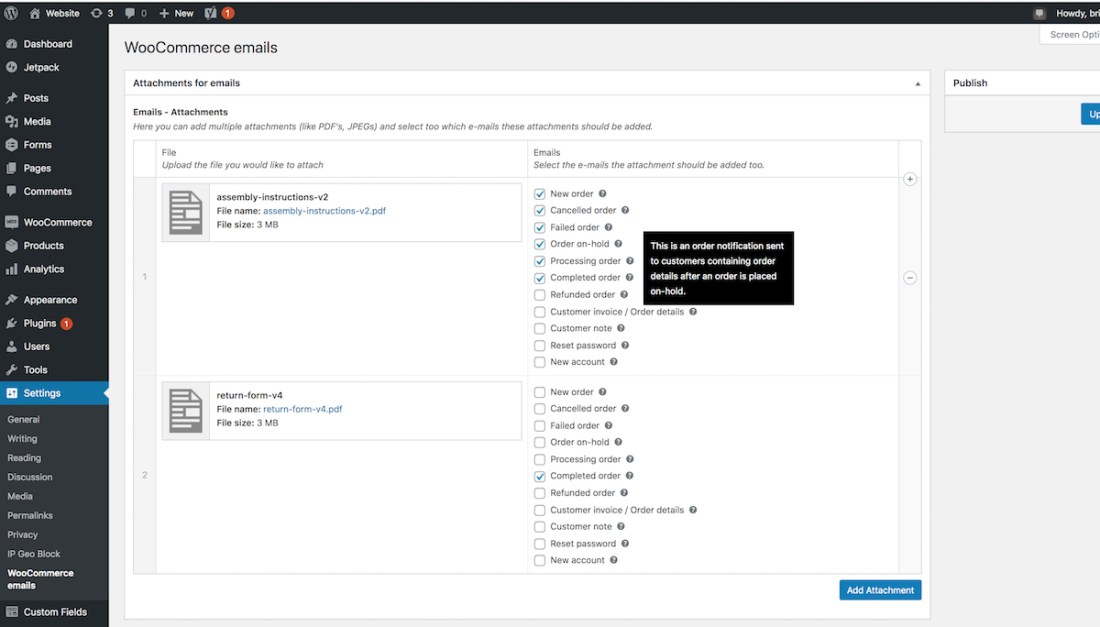Click the Add Attachment button
Image resolution: width=1100 pixels, height=627 pixels.
point(879,589)
